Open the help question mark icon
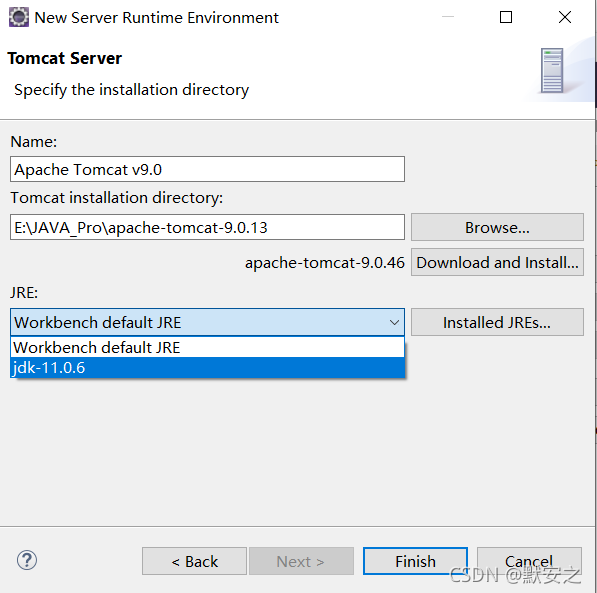597x593 pixels. tap(27, 560)
